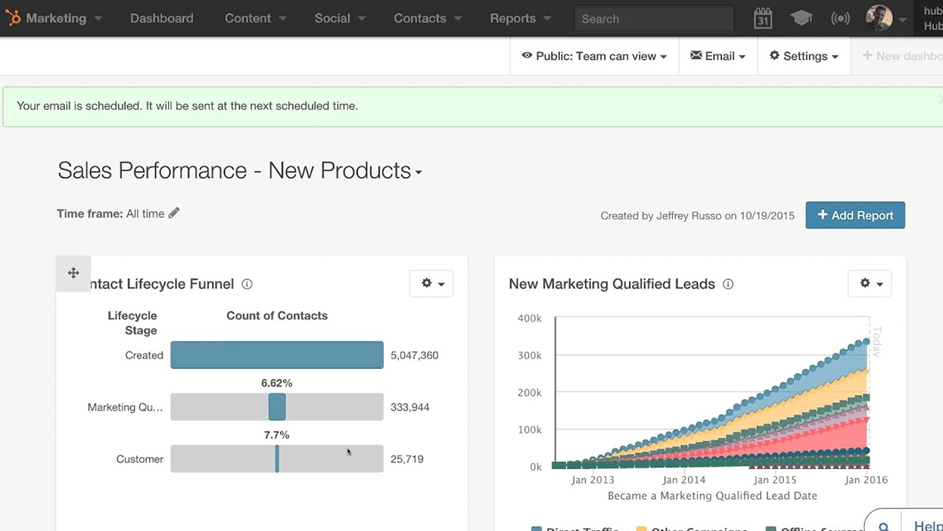Open the Contacts menu

point(428,18)
